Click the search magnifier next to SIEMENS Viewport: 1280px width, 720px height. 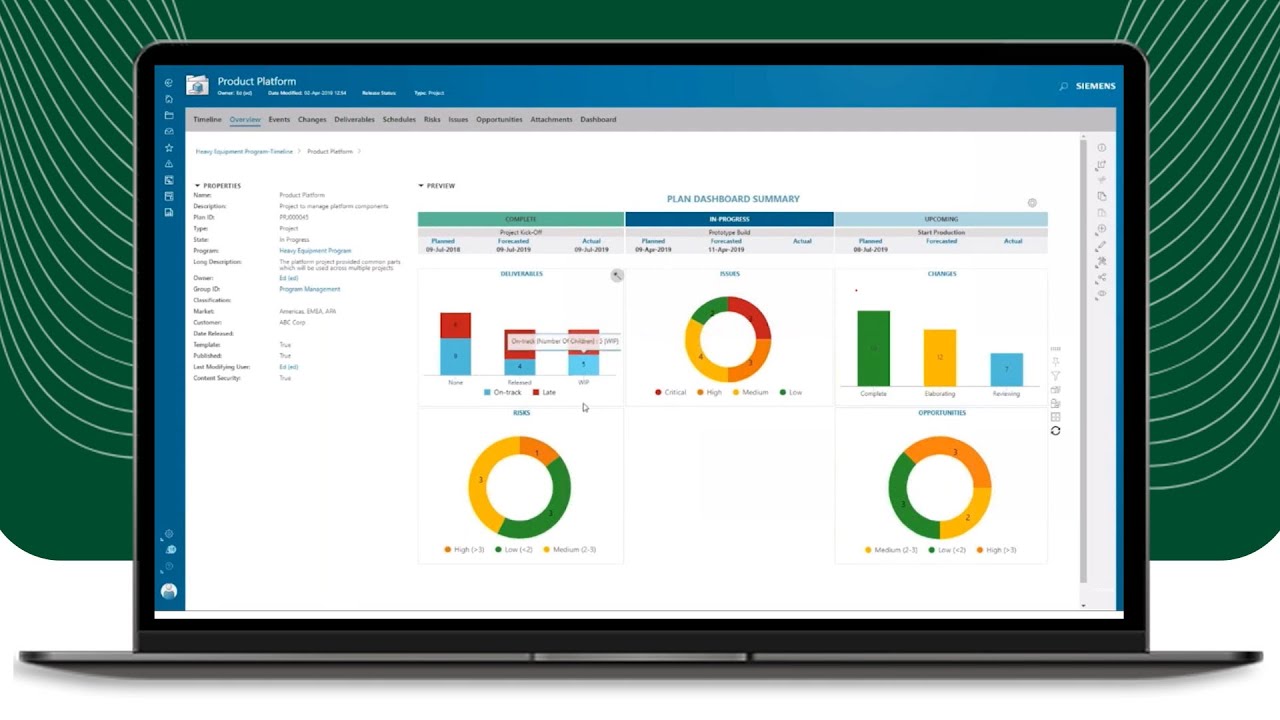(1063, 87)
